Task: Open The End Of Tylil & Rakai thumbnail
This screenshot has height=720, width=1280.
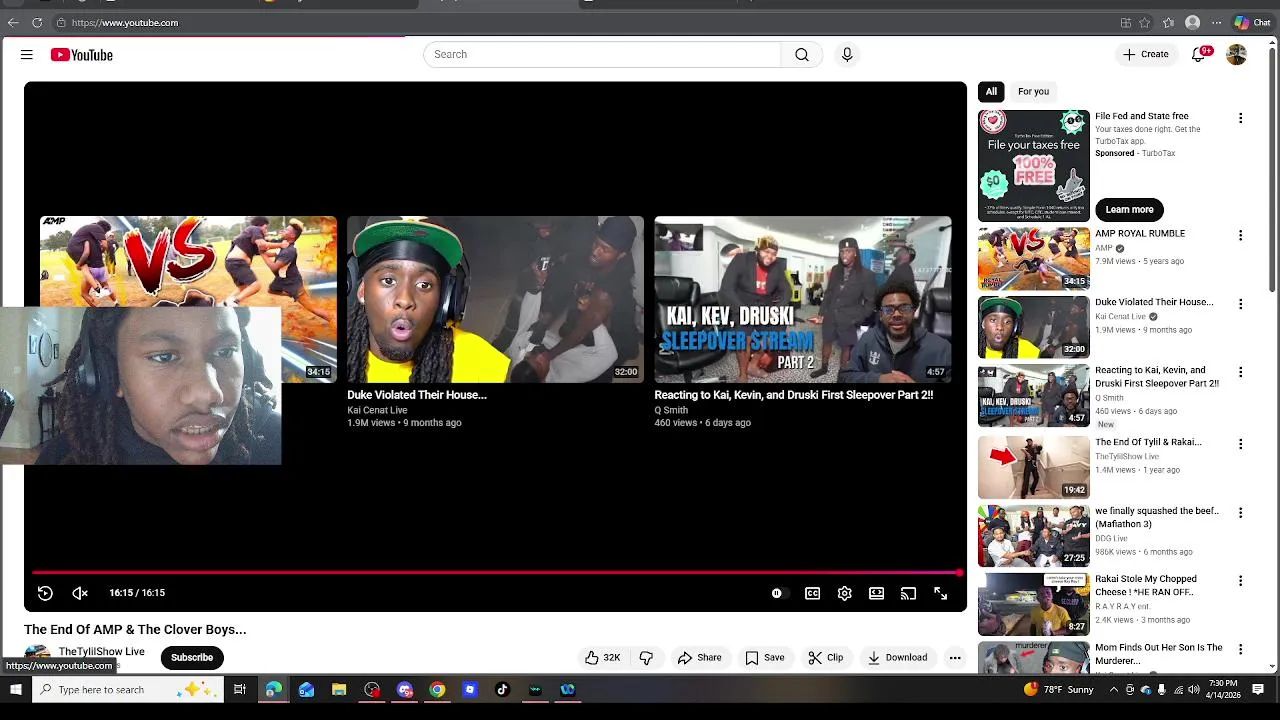Action: pos(1034,468)
